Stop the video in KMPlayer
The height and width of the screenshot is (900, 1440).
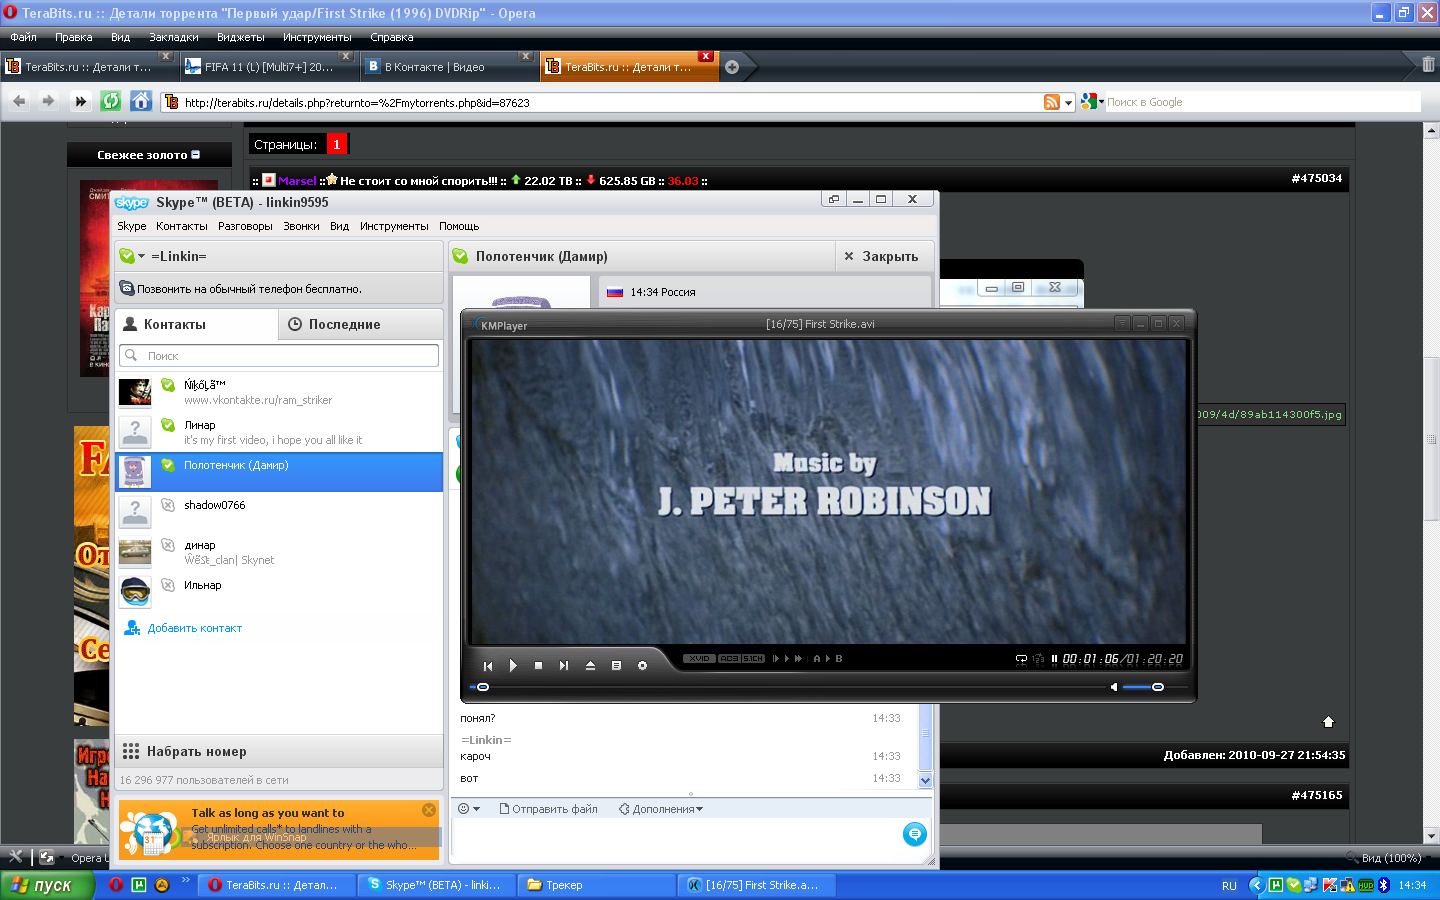click(x=538, y=666)
